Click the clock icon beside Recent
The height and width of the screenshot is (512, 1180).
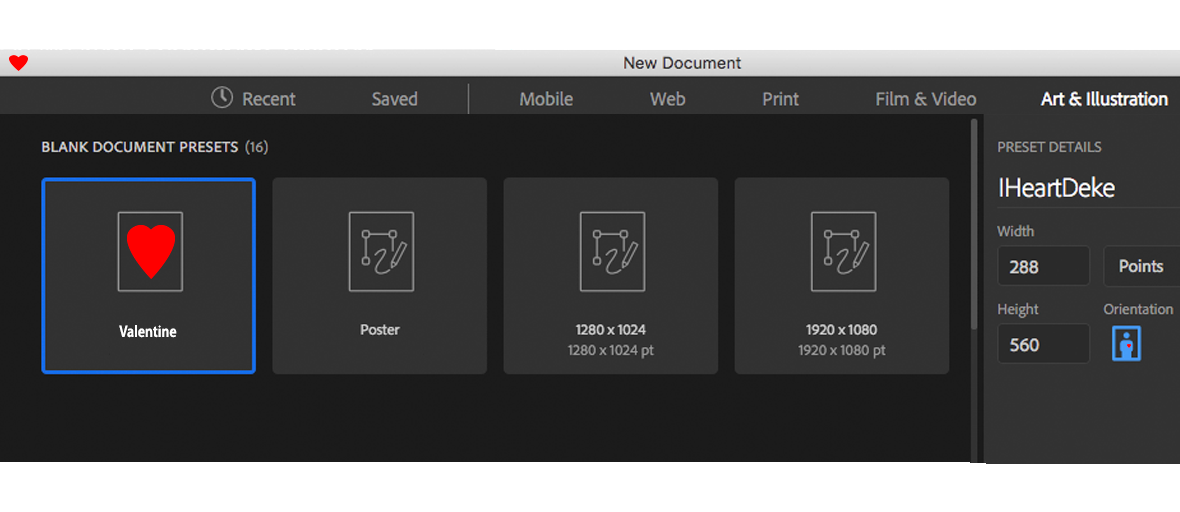click(x=221, y=98)
